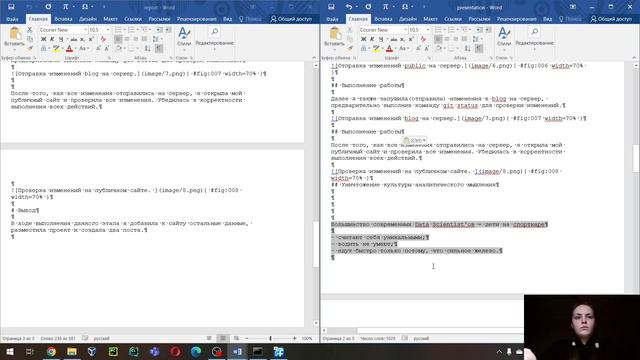The height and width of the screenshot is (360, 640).
Task: Open font name dropdown in the report window
Action: (x=85, y=30)
